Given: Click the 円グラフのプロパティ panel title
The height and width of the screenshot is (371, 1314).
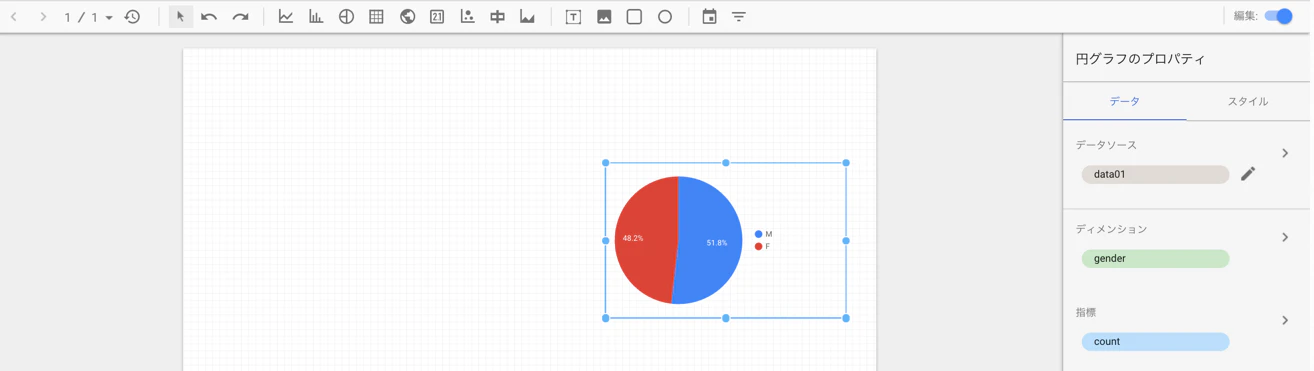Looking at the screenshot, I should tap(1140, 59).
